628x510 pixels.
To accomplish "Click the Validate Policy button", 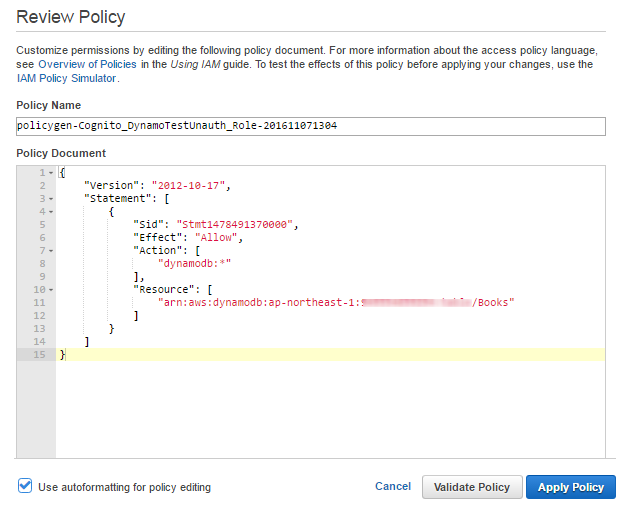I will point(472,487).
